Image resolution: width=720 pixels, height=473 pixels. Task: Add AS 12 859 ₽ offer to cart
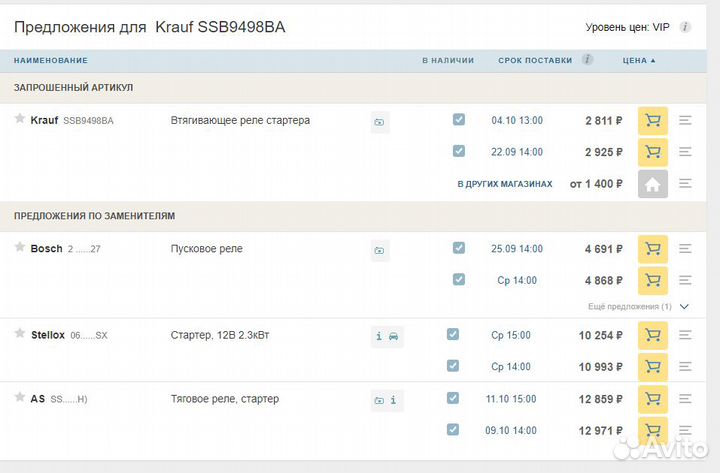[652, 399]
